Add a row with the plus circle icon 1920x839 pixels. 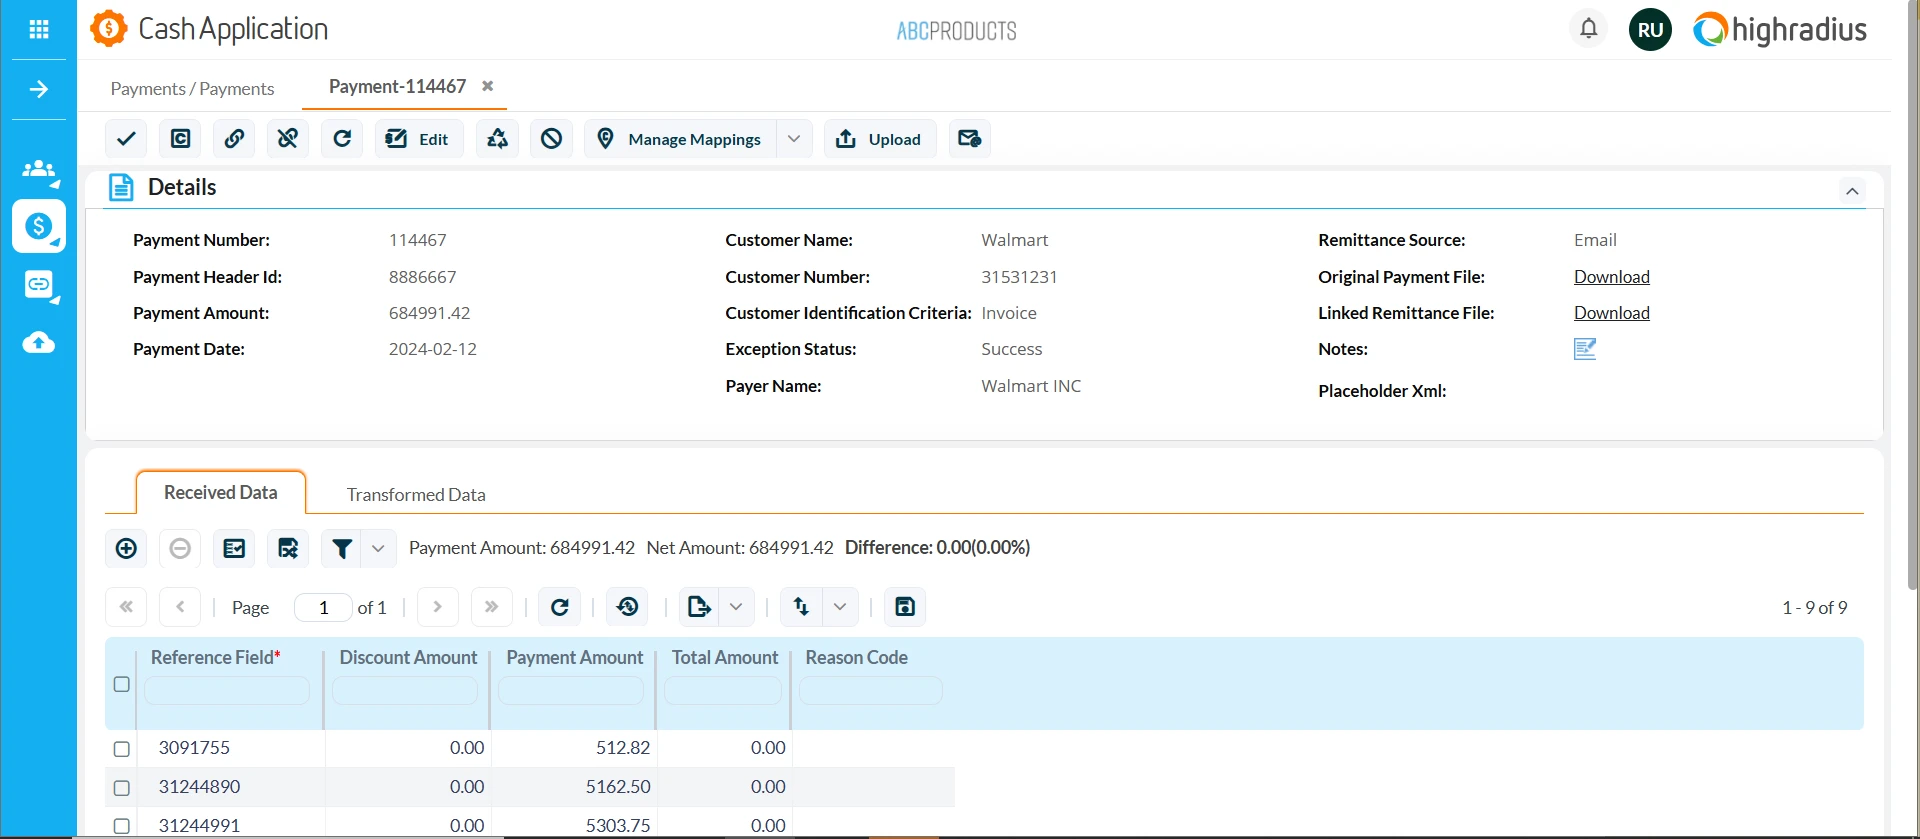coord(126,548)
